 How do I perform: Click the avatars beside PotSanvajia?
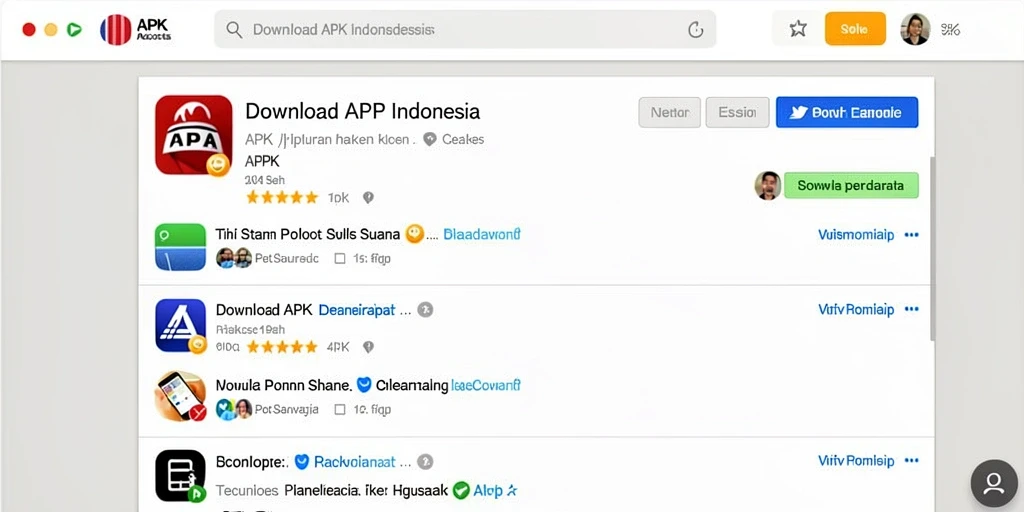(x=234, y=409)
